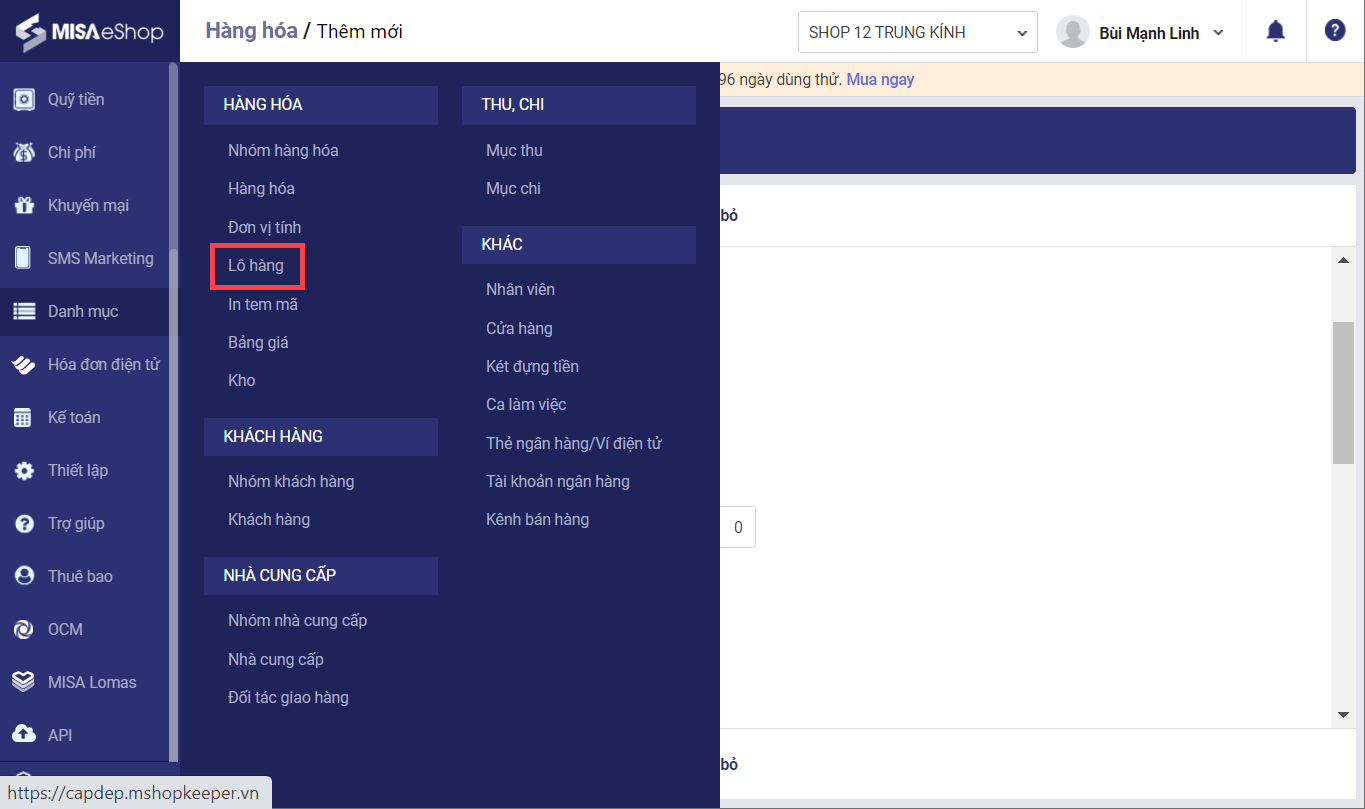Click the user avatar picture
This screenshot has height=809, width=1365.
(x=1073, y=32)
